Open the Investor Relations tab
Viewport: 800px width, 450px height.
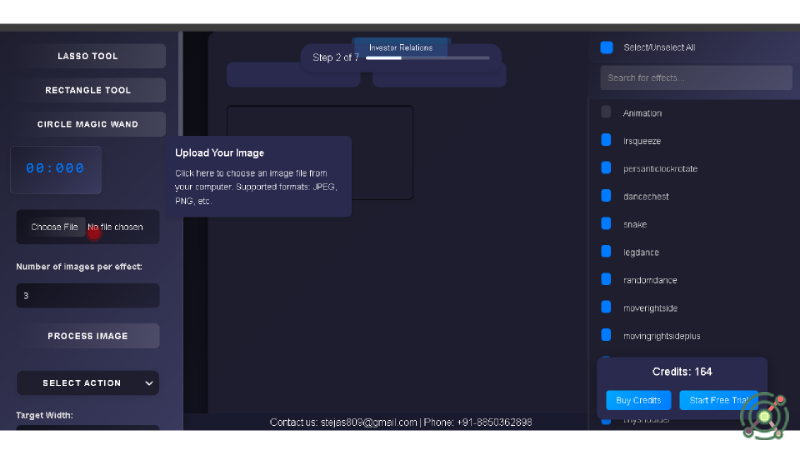point(401,47)
